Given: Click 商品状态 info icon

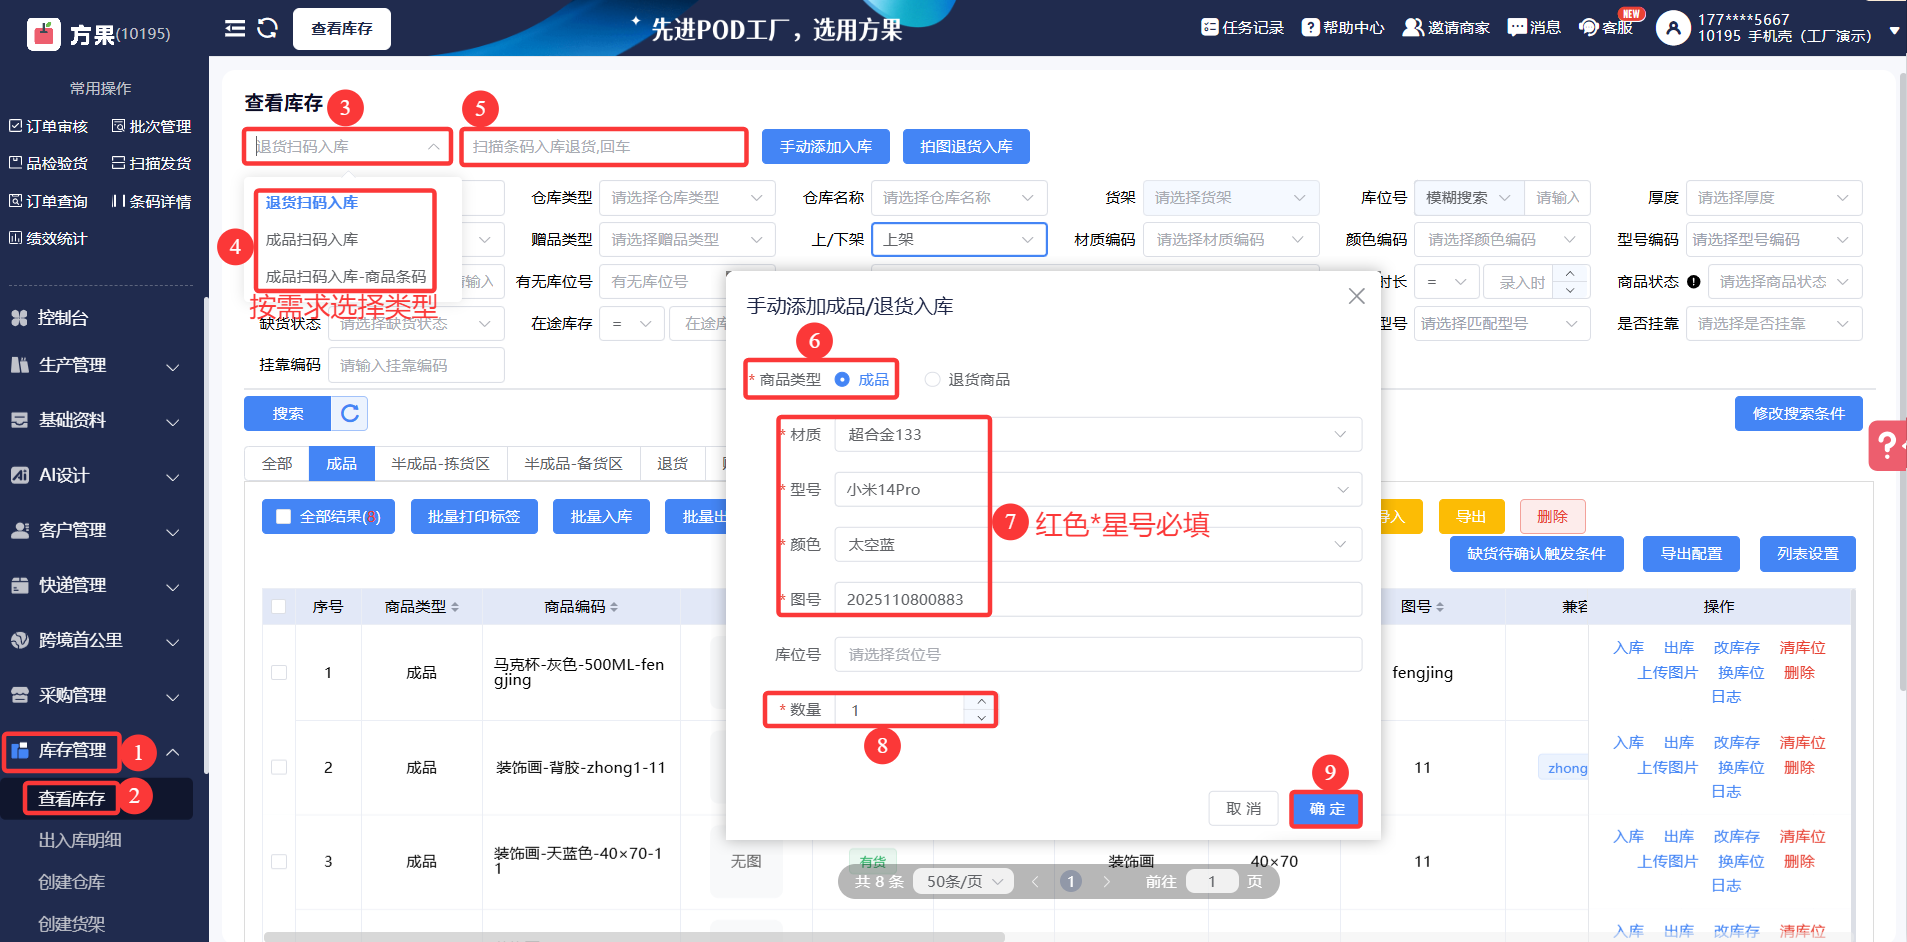Looking at the screenshot, I should (1693, 282).
